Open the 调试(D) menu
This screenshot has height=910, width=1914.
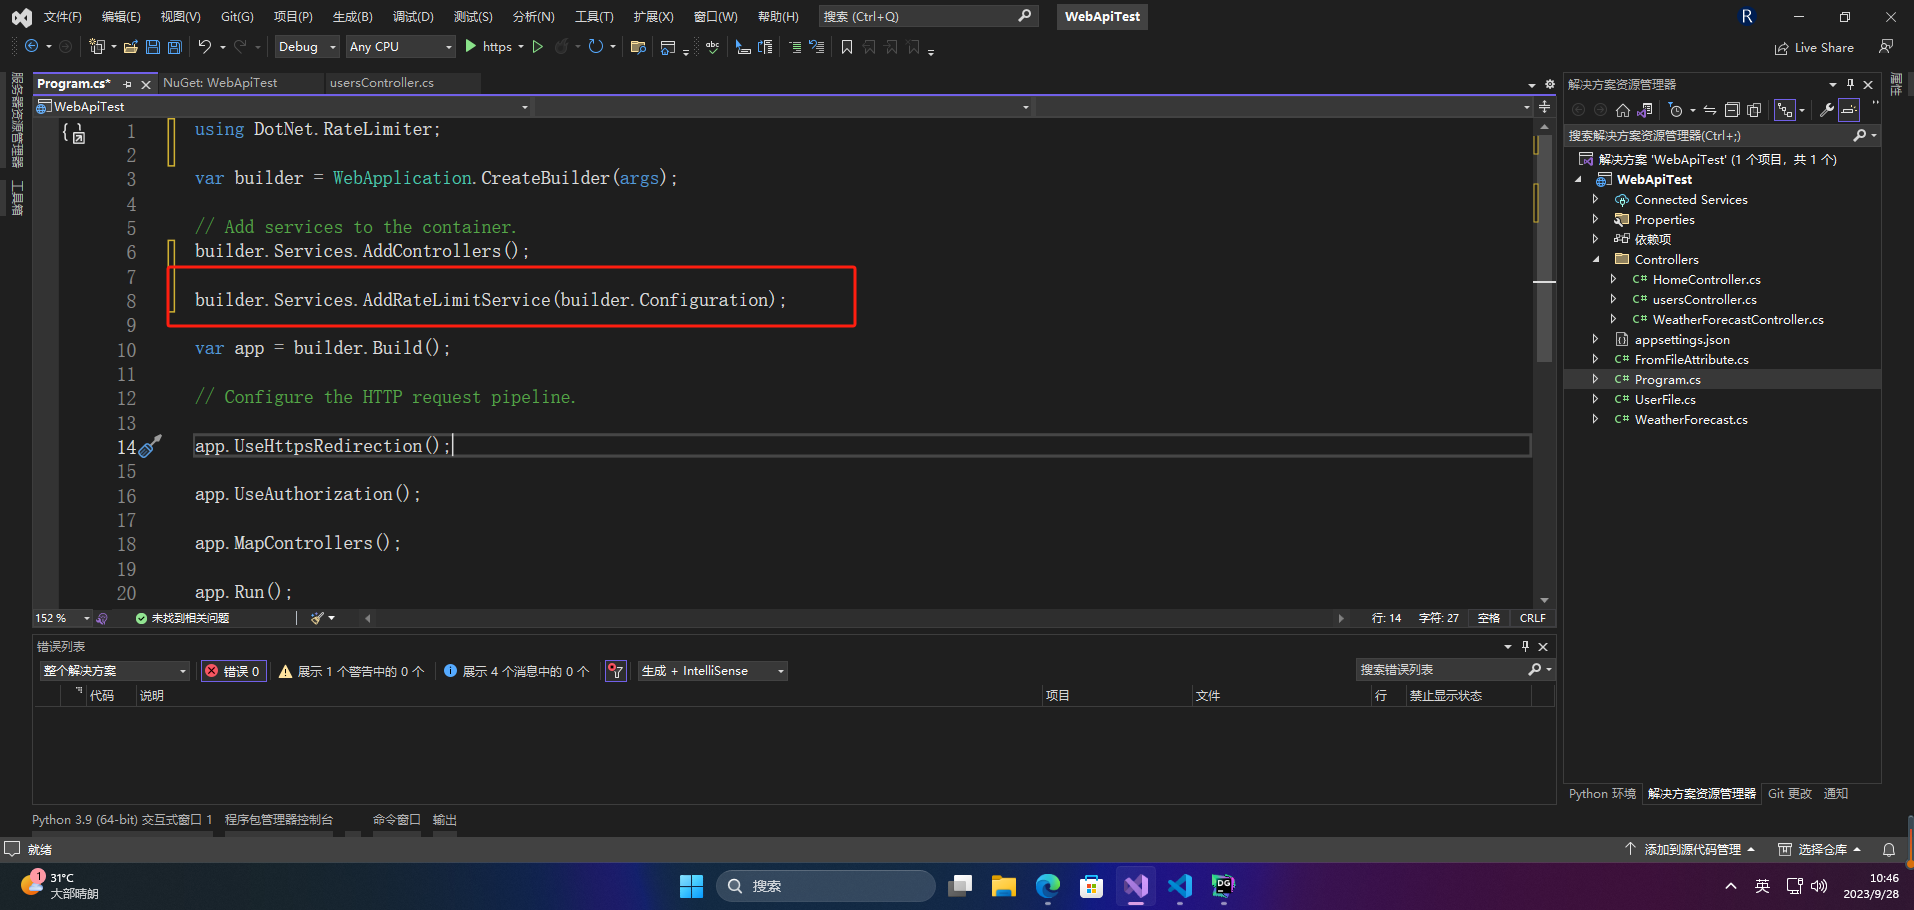point(413,17)
